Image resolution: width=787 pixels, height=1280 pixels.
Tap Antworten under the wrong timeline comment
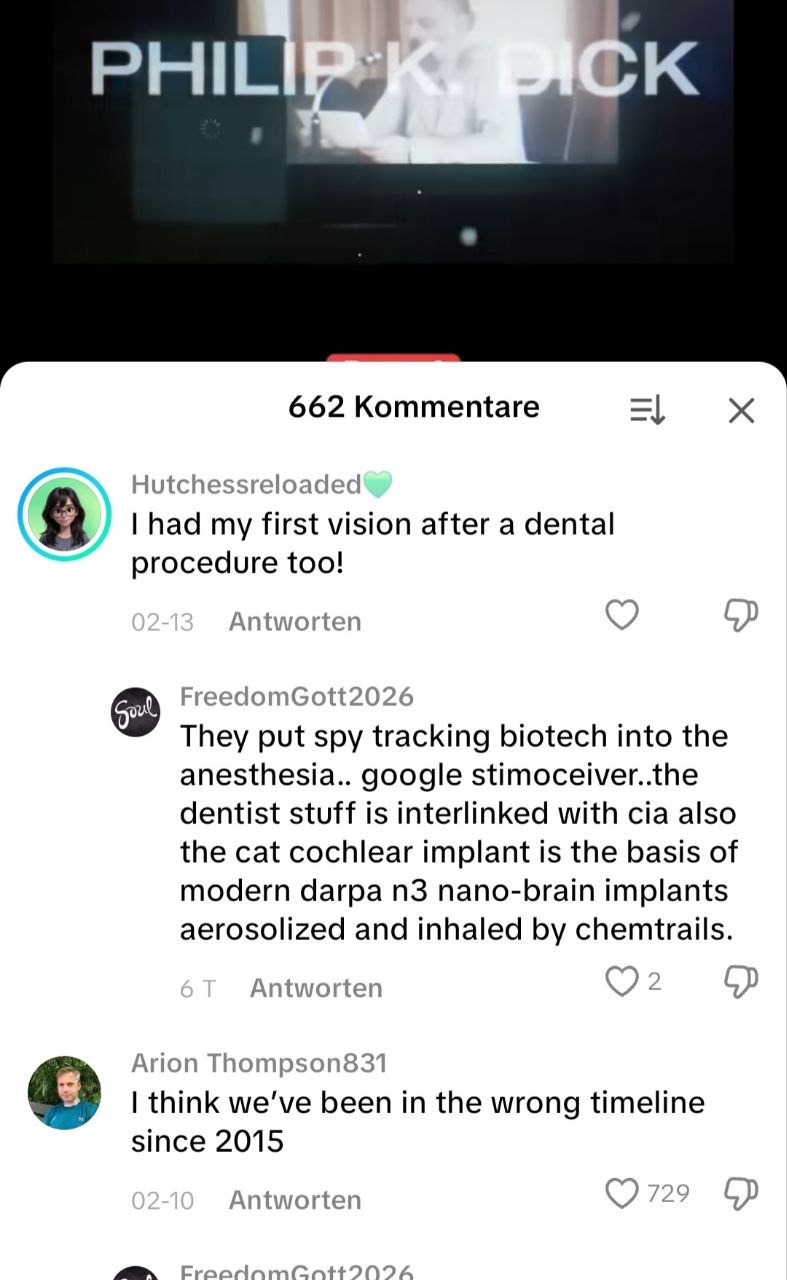pos(295,1200)
